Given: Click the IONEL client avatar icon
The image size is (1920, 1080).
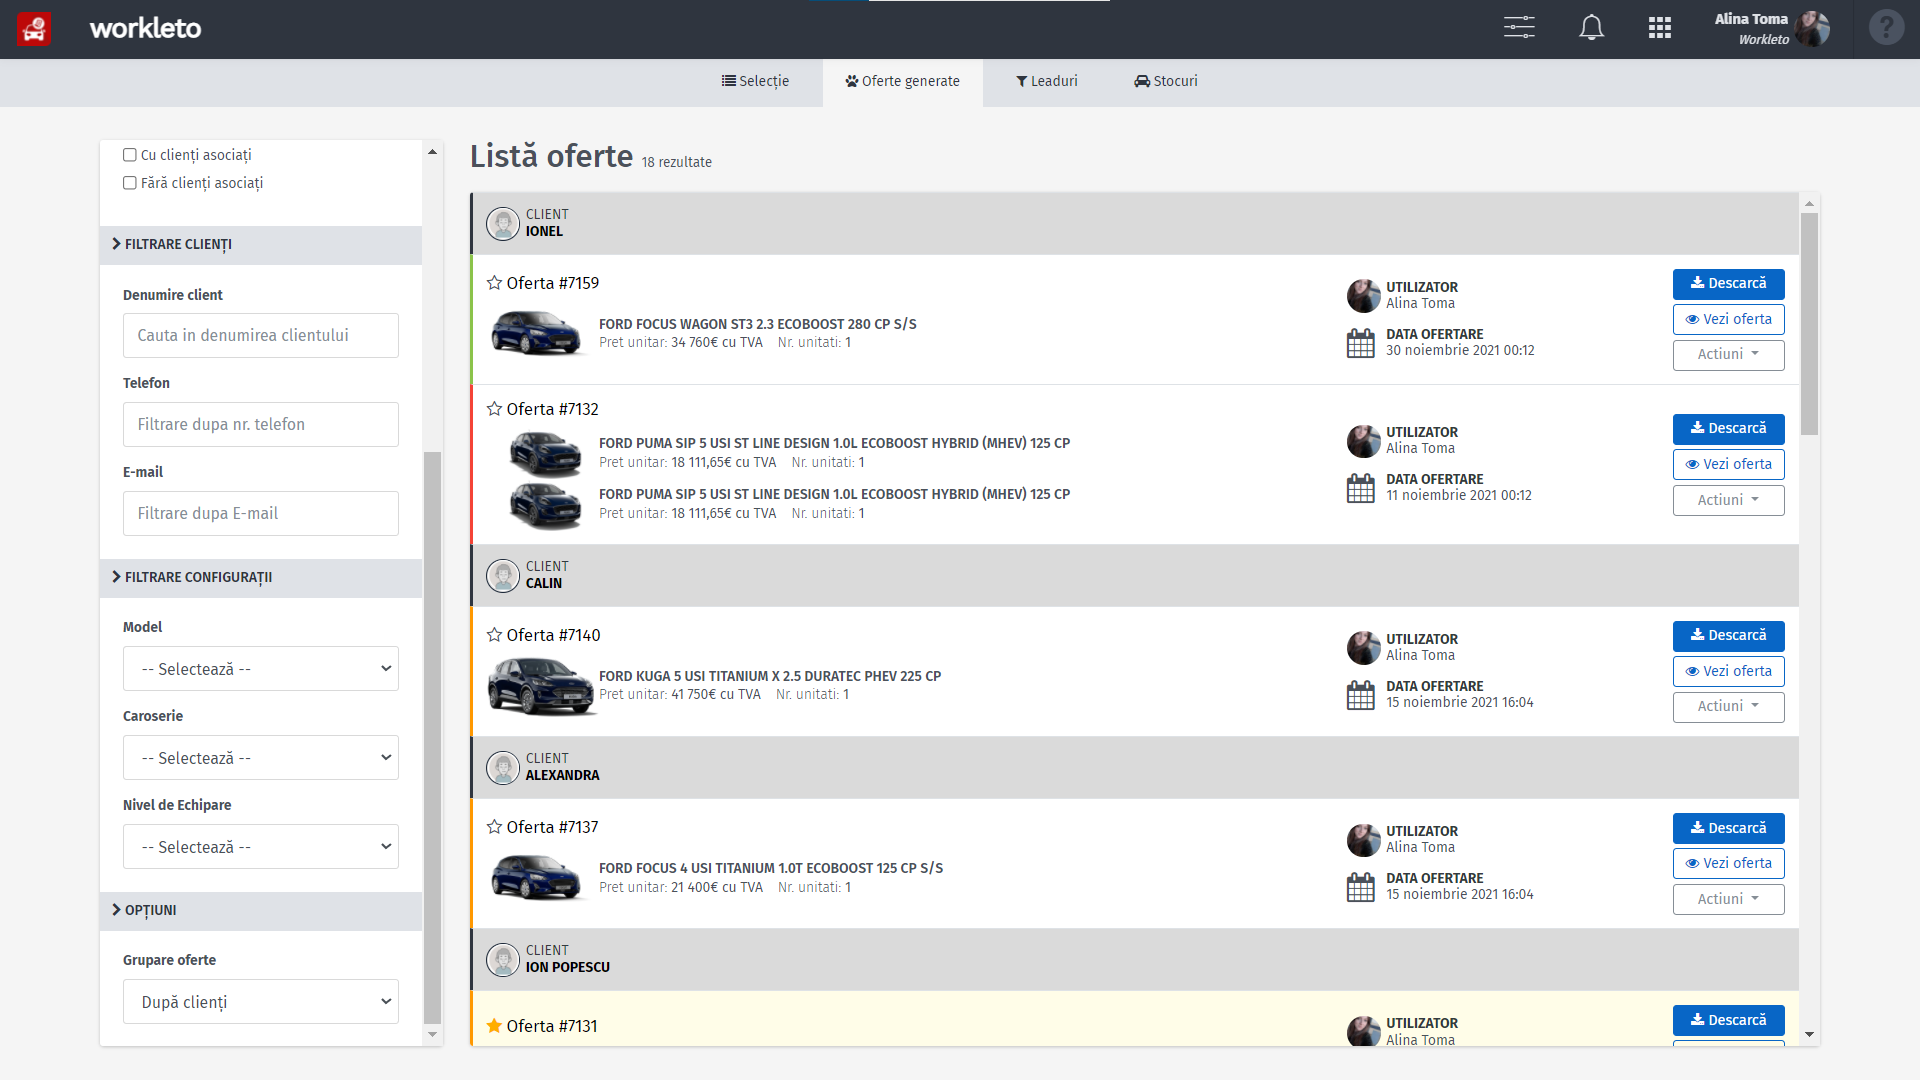Looking at the screenshot, I should 503,223.
